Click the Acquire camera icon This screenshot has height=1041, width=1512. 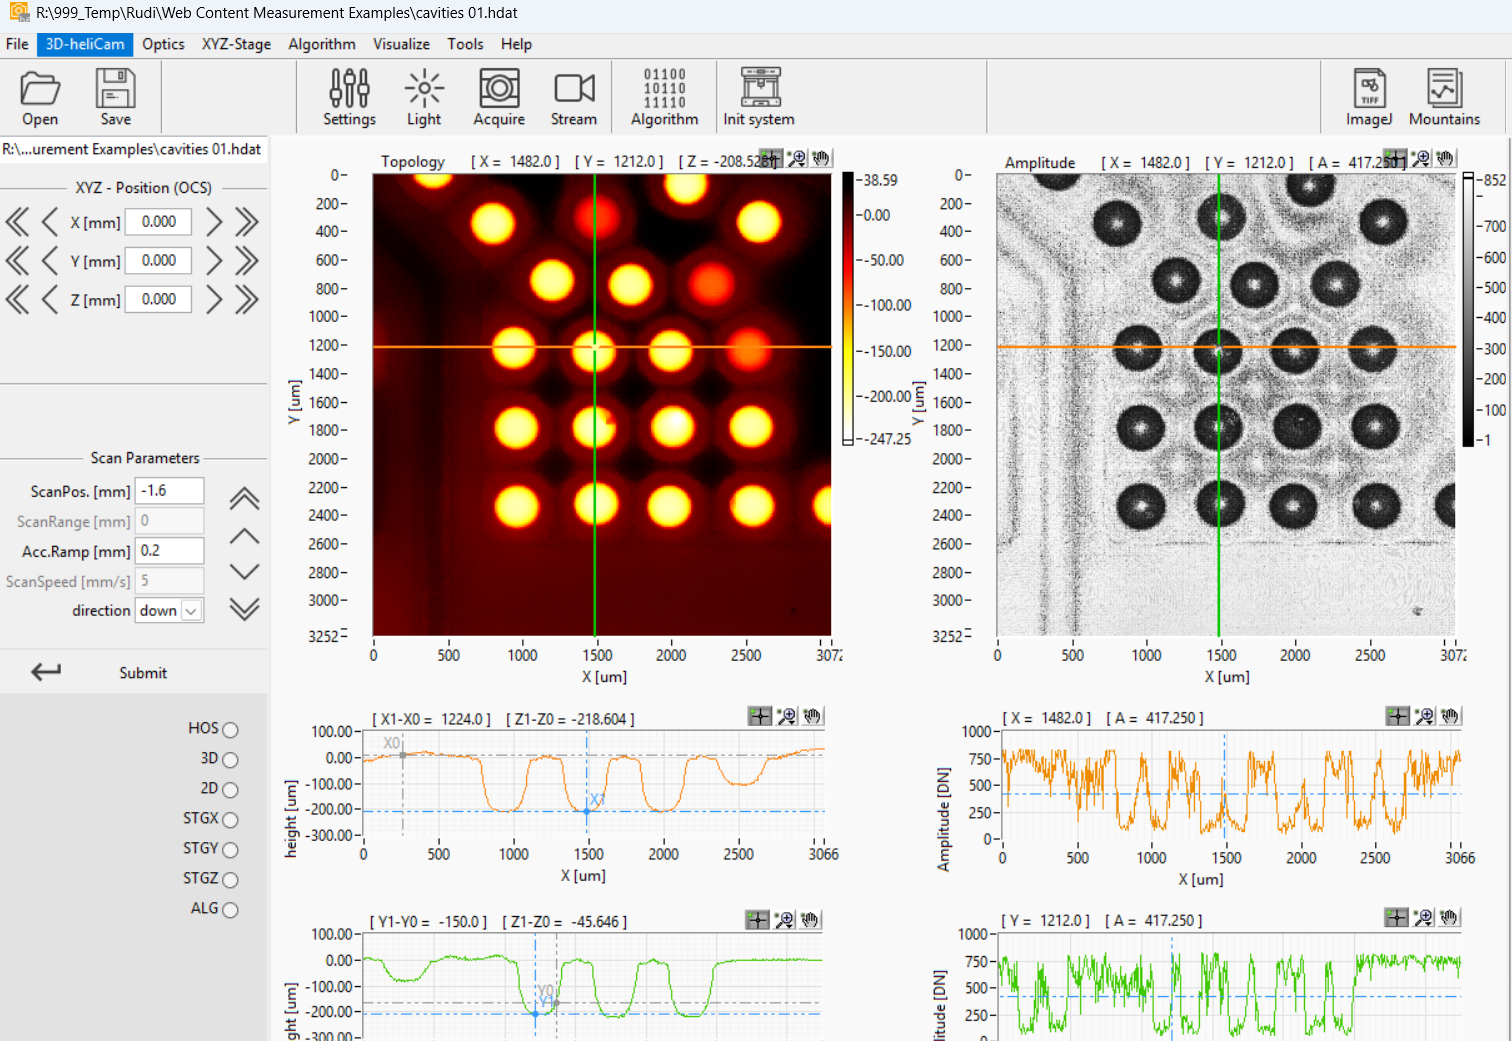(499, 90)
